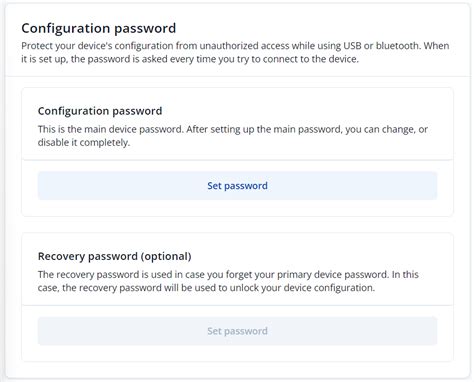The width and height of the screenshot is (474, 382).
Task: Click the 'Protect your device's configuration' description line
Action: (x=235, y=45)
